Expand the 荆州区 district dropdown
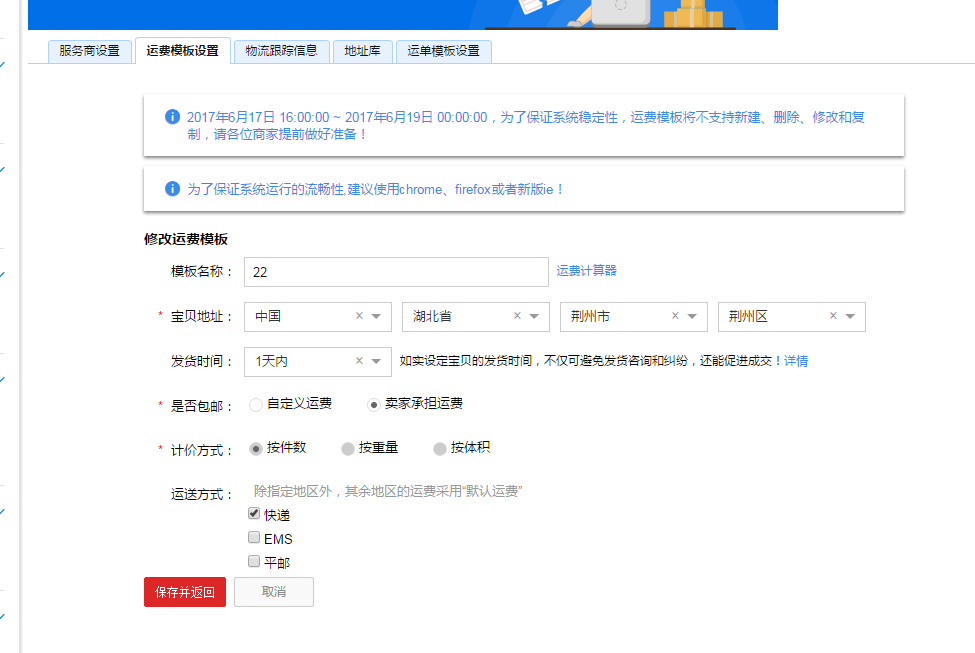This screenshot has width=975, height=653. click(850, 317)
